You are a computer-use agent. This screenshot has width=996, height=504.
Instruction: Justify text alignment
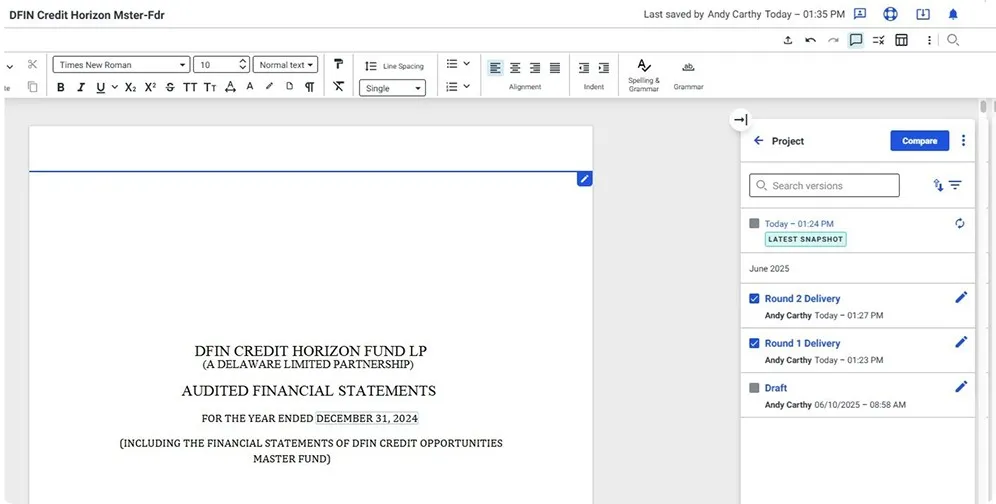tap(555, 68)
